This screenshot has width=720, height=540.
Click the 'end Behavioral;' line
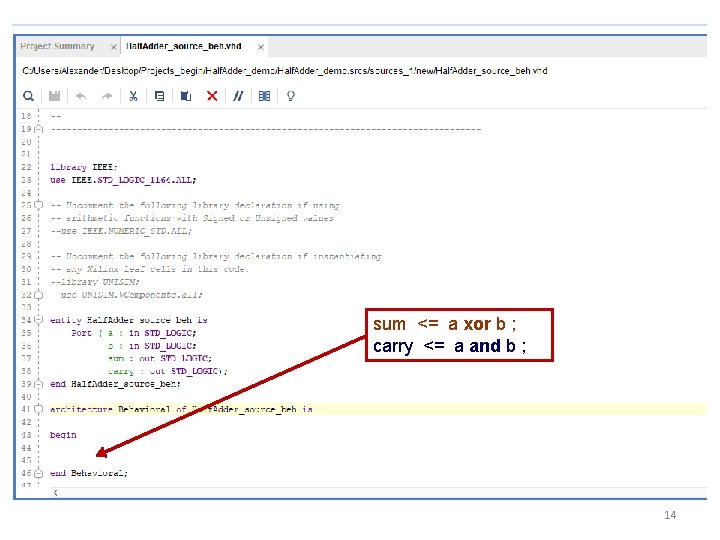(89, 472)
